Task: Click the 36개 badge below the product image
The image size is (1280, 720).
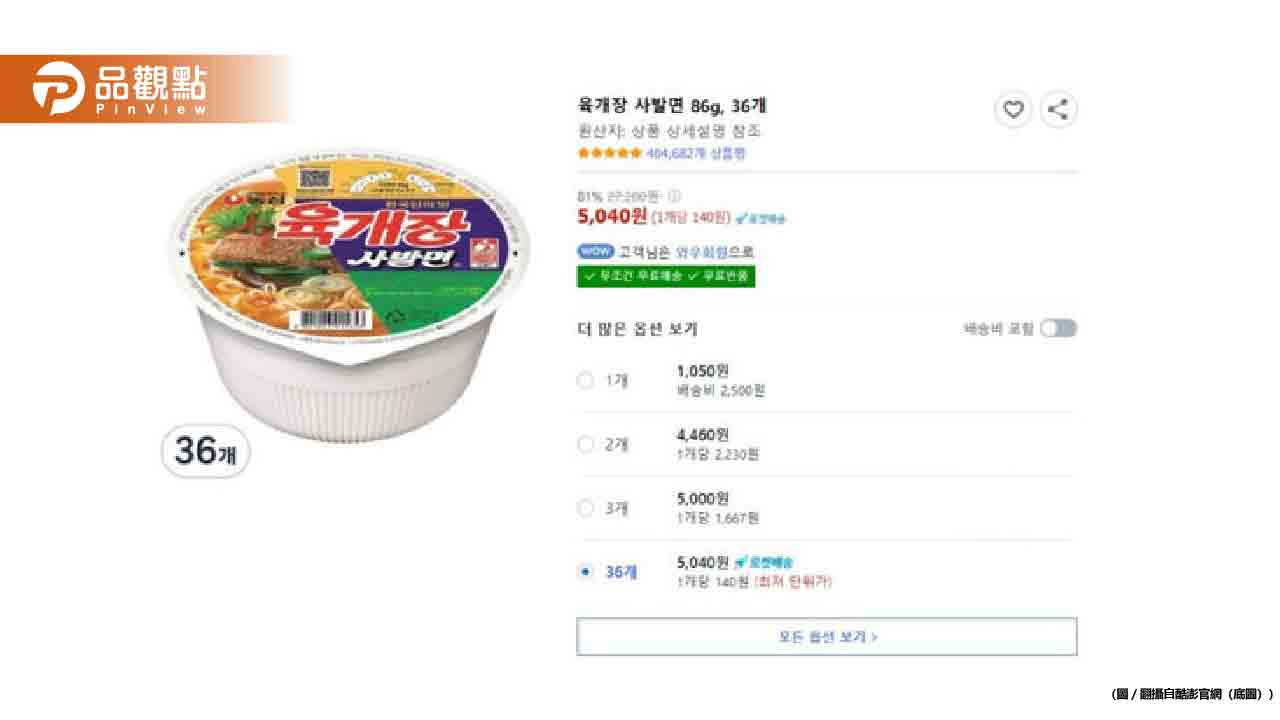Action: [x=205, y=451]
